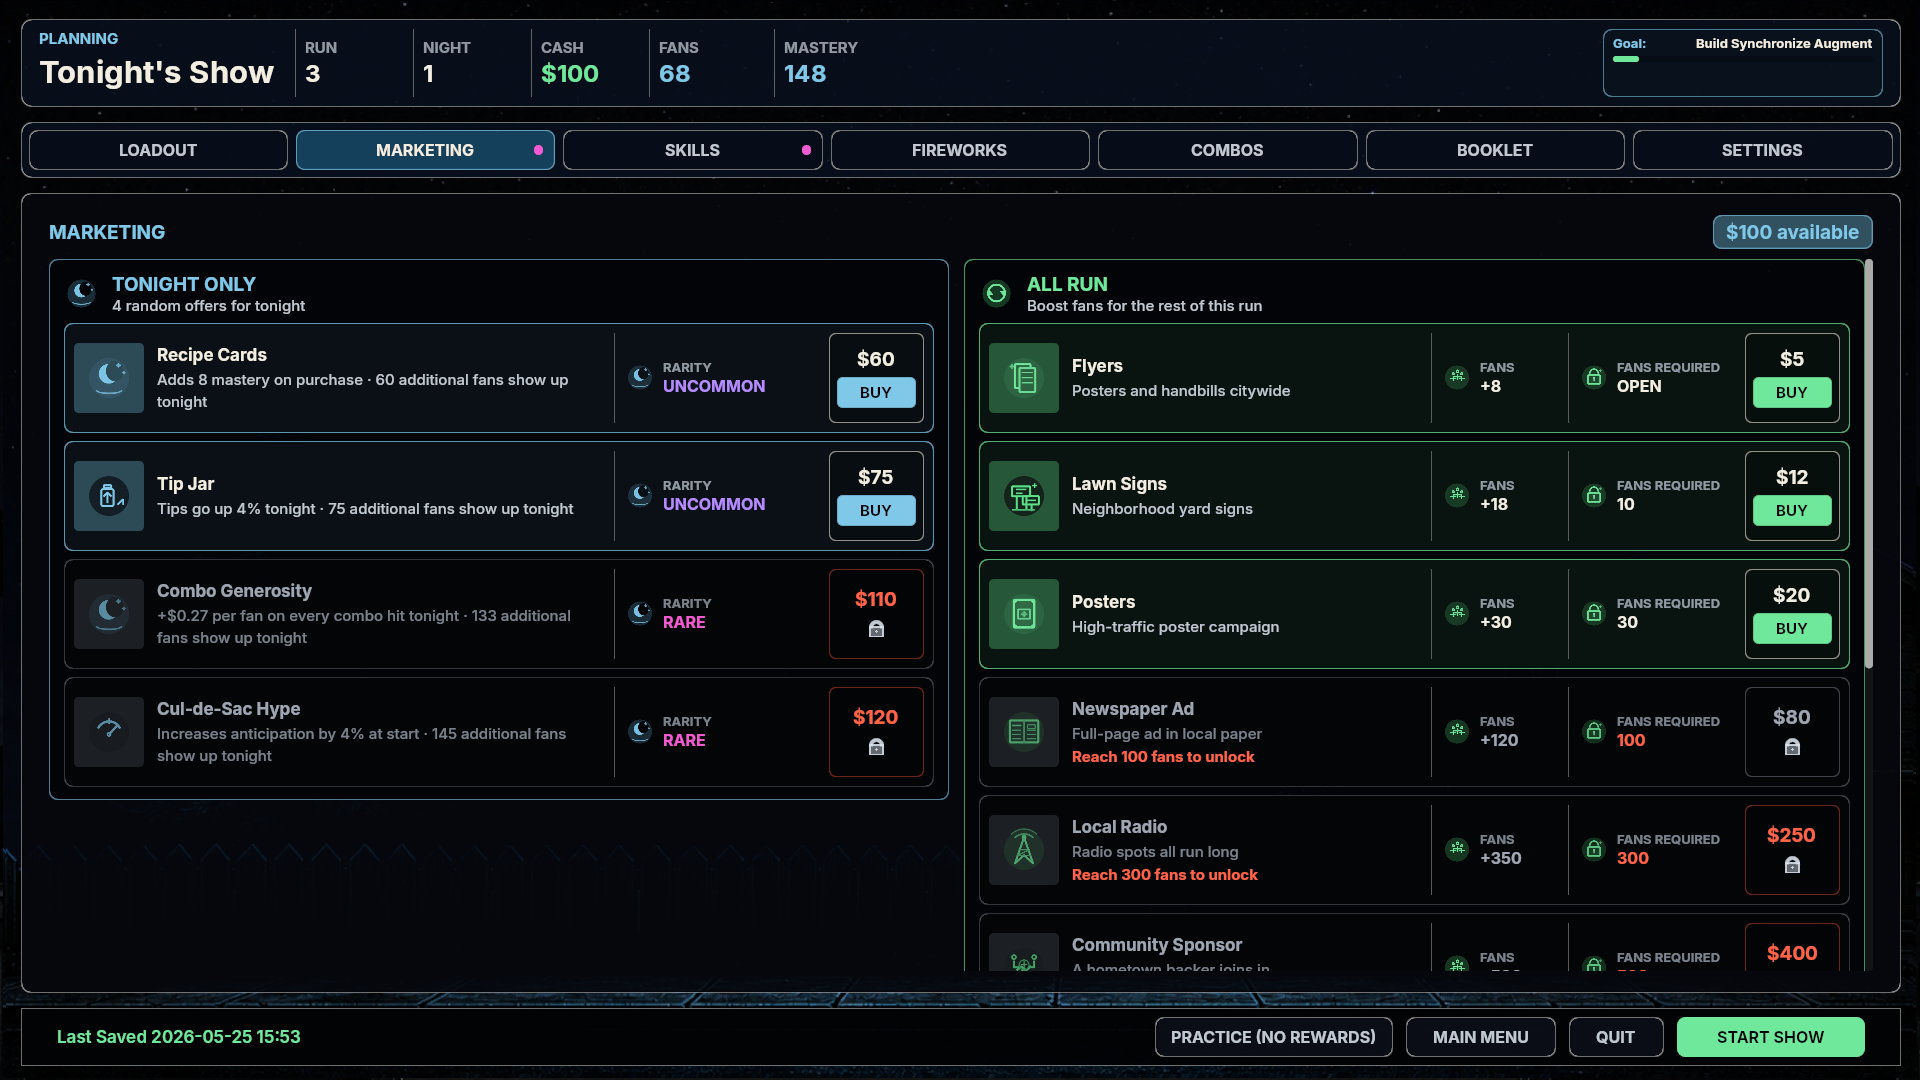Screen dimensions: 1920x1080
Task: Buy Recipe Cards for $60
Action: pyautogui.click(x=876, y=393)
